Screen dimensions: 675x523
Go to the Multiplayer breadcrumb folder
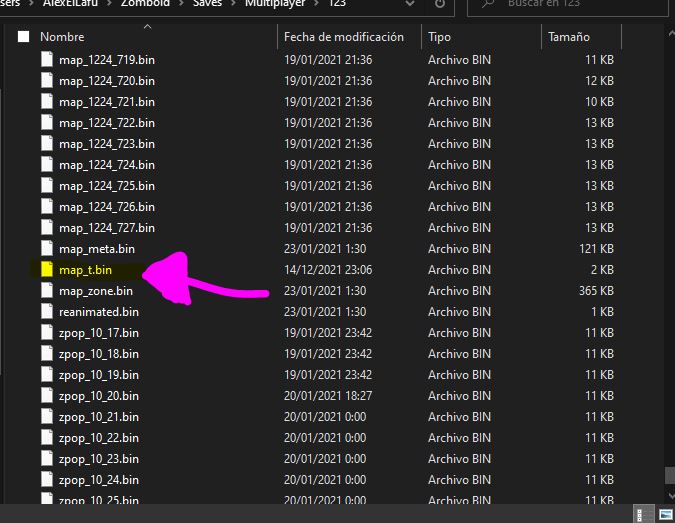tap(276, 4)
